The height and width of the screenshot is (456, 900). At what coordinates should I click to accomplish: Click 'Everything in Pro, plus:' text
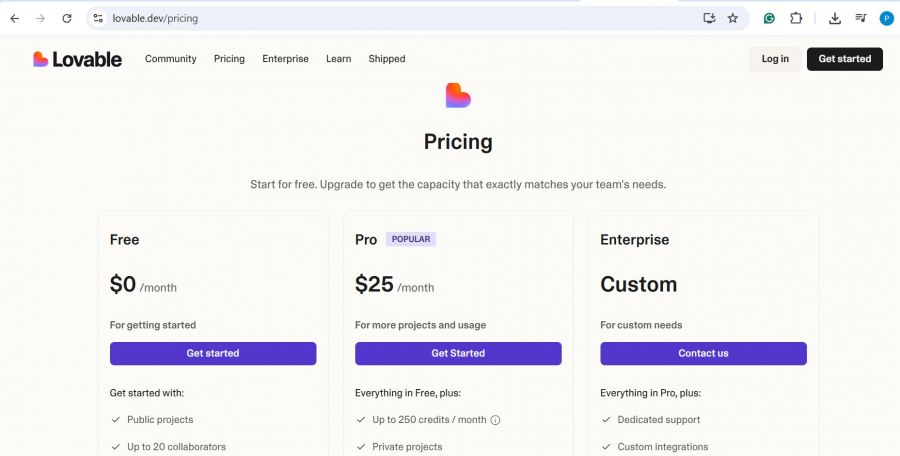(x=650, y=393)
